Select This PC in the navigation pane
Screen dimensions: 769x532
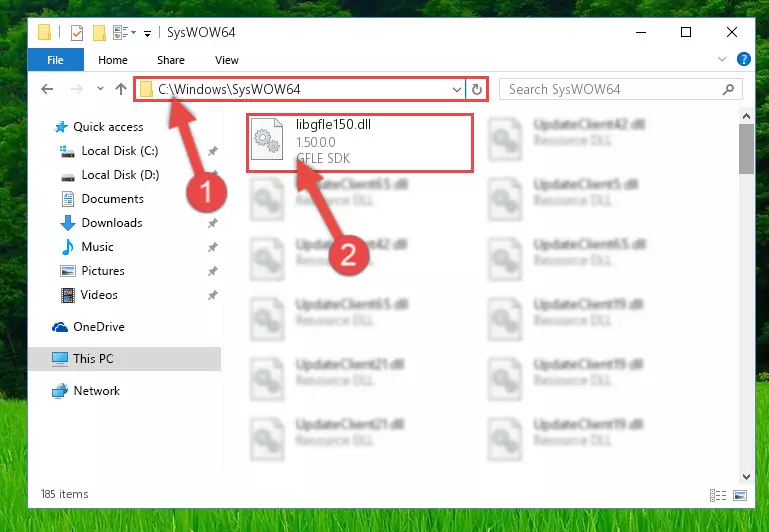(125, 359)
